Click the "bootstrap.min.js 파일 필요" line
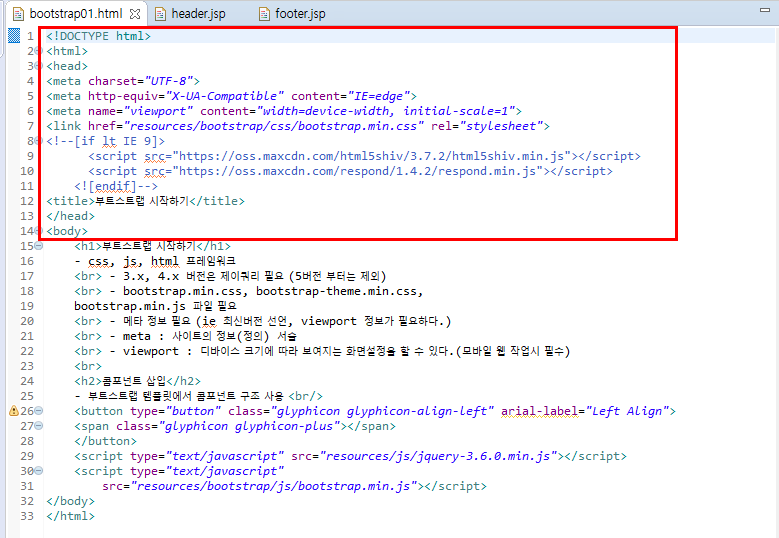 [x=155, y=306]
